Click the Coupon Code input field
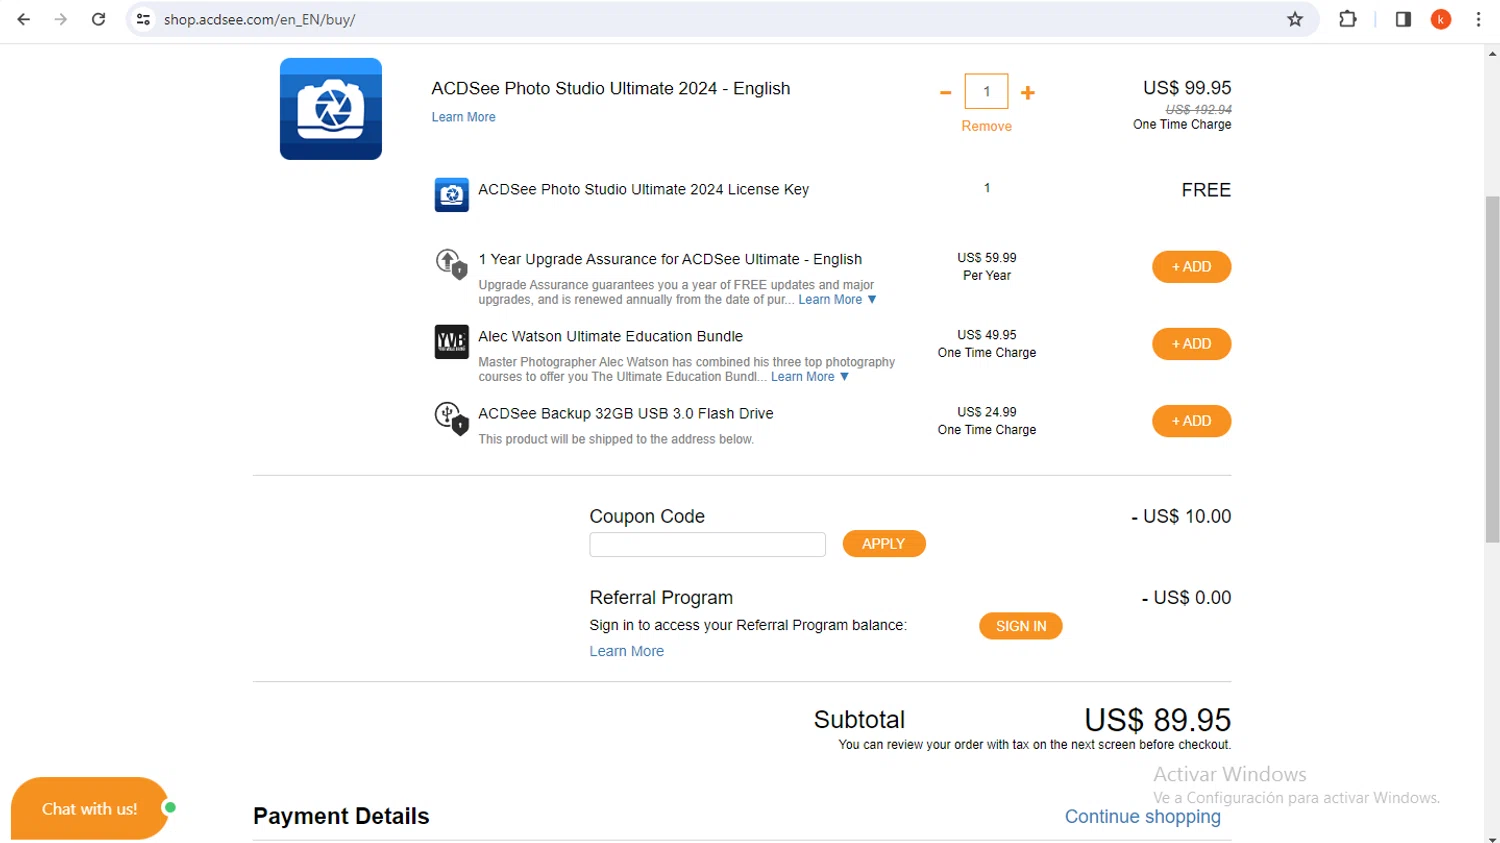 pyautogui.click(x=707, y=544)
